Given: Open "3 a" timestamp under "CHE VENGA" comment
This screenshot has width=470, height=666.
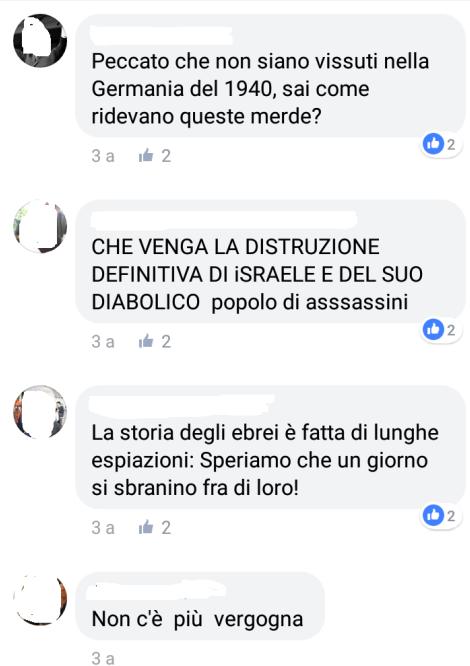Looking at the screenshot, I should [103, 341].
